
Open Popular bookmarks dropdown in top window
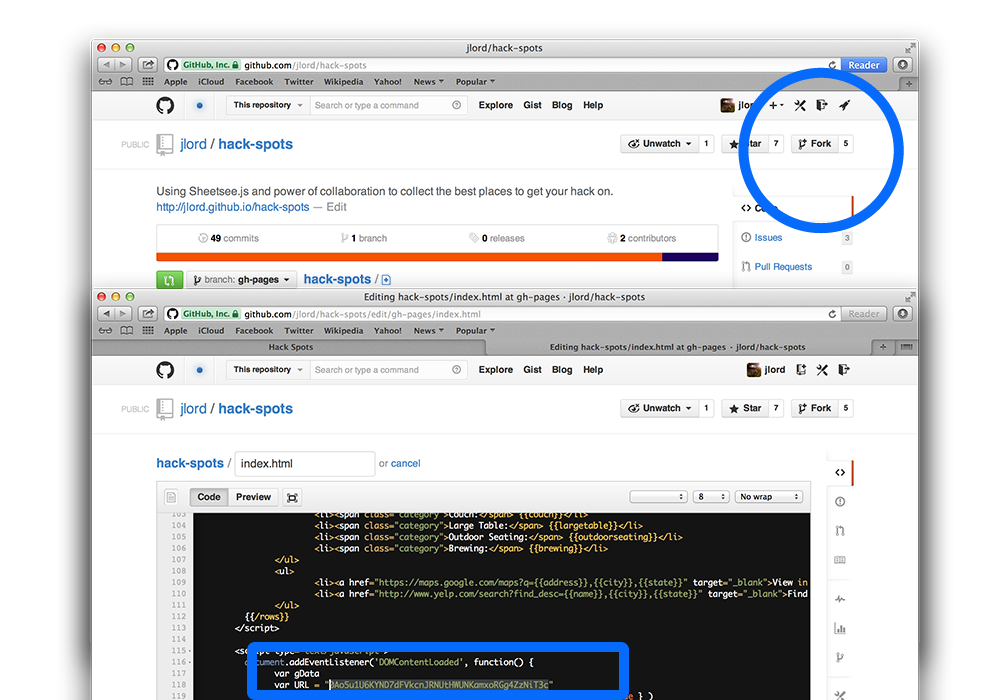[x=475, y=82]
